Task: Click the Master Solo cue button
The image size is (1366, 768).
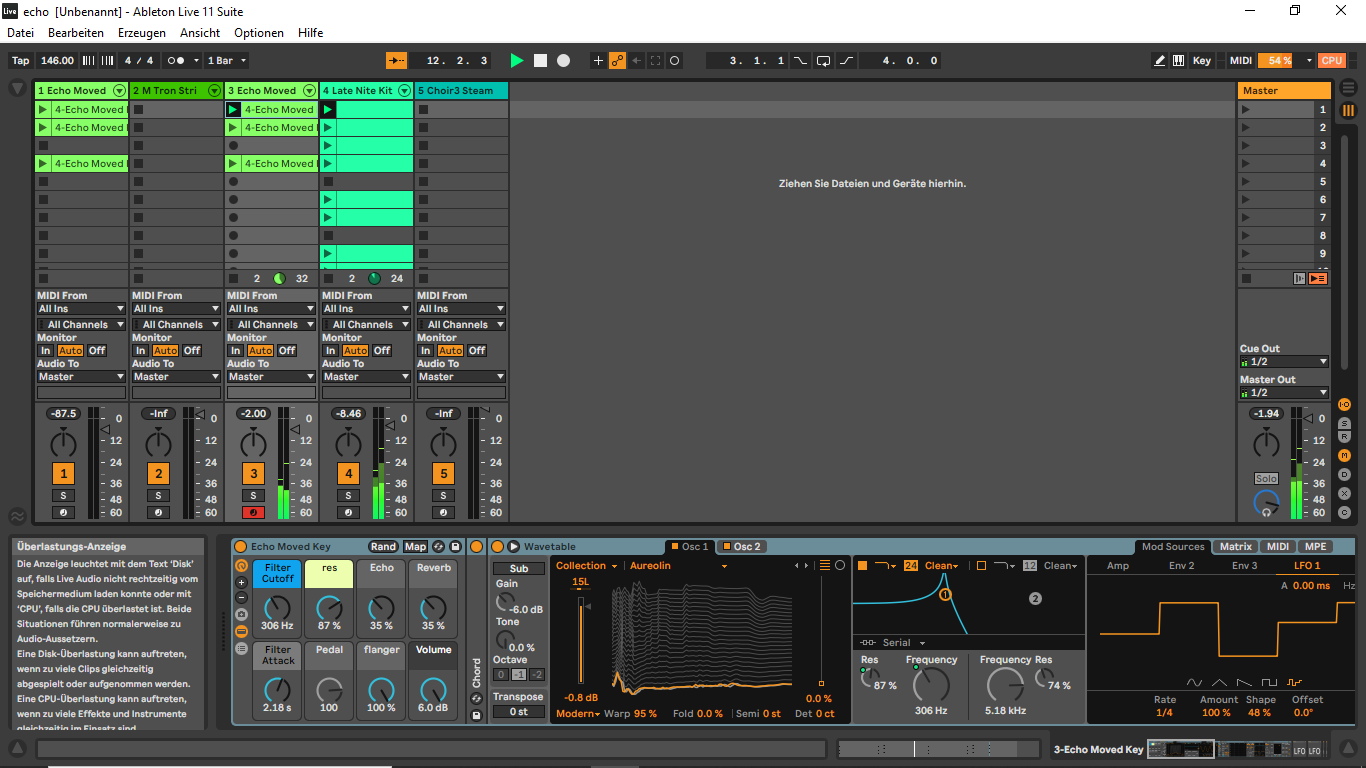Action: 1266,479
